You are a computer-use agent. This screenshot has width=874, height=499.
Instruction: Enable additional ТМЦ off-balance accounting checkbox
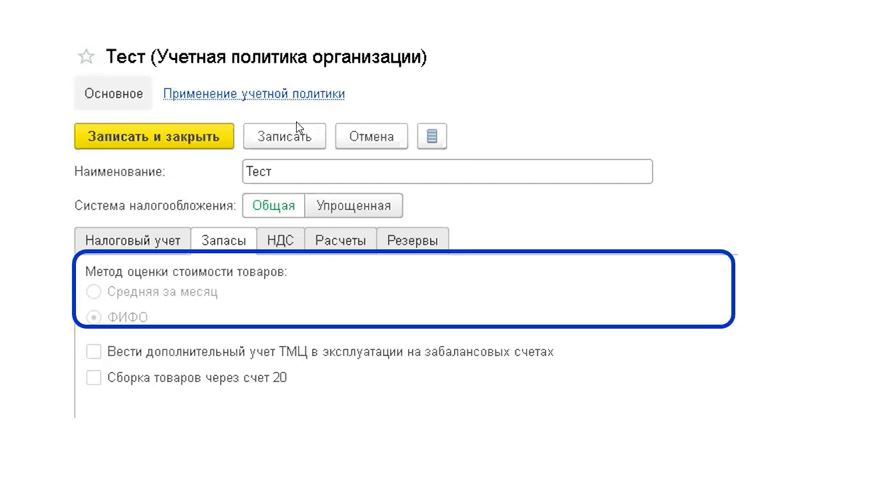(x=94, y=352)
